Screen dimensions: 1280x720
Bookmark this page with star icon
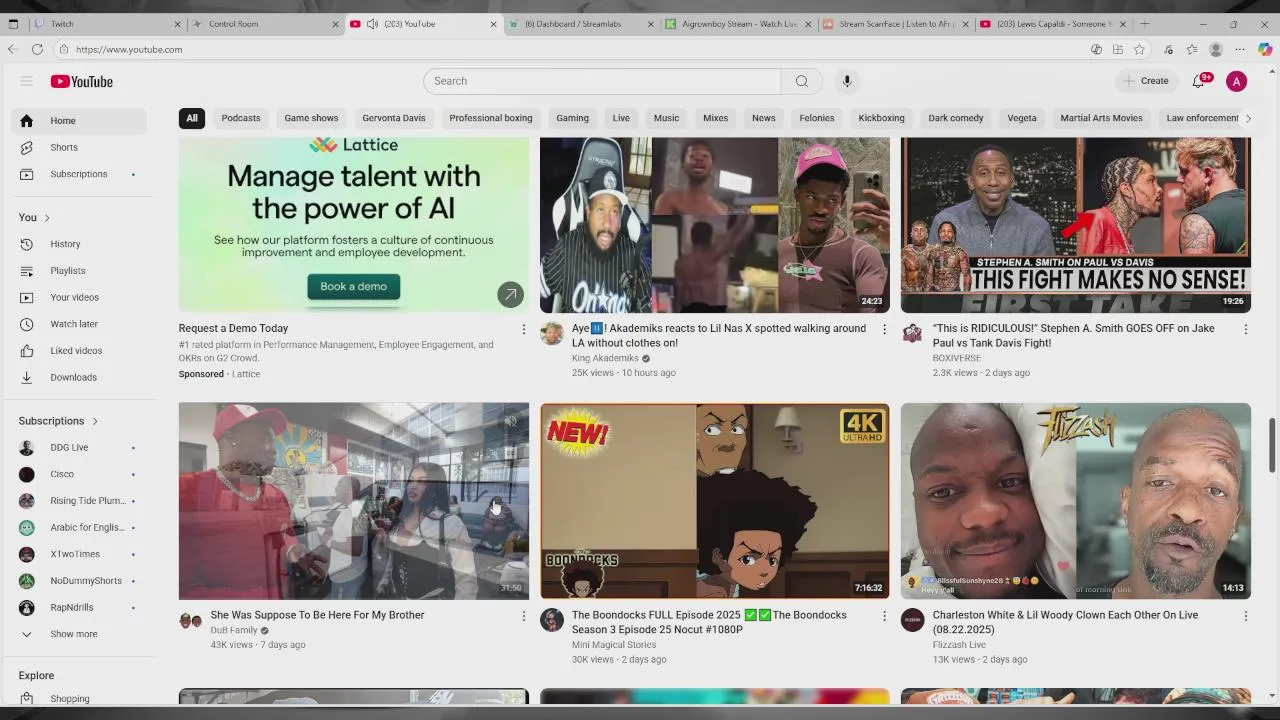(x=1139, y=49)
